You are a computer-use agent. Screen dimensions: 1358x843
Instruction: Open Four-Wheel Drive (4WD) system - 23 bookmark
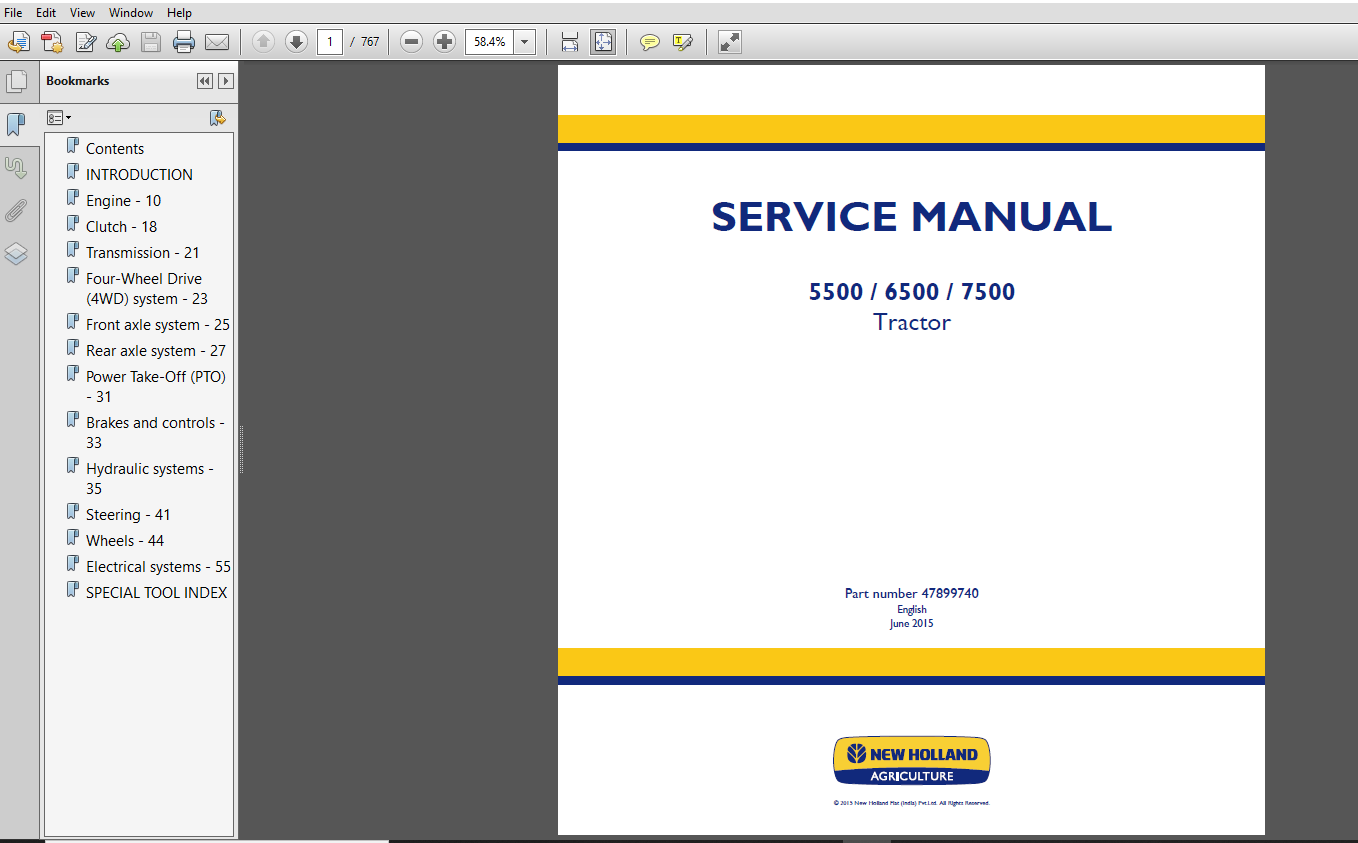pyautogui.click(x=146, y=288)
